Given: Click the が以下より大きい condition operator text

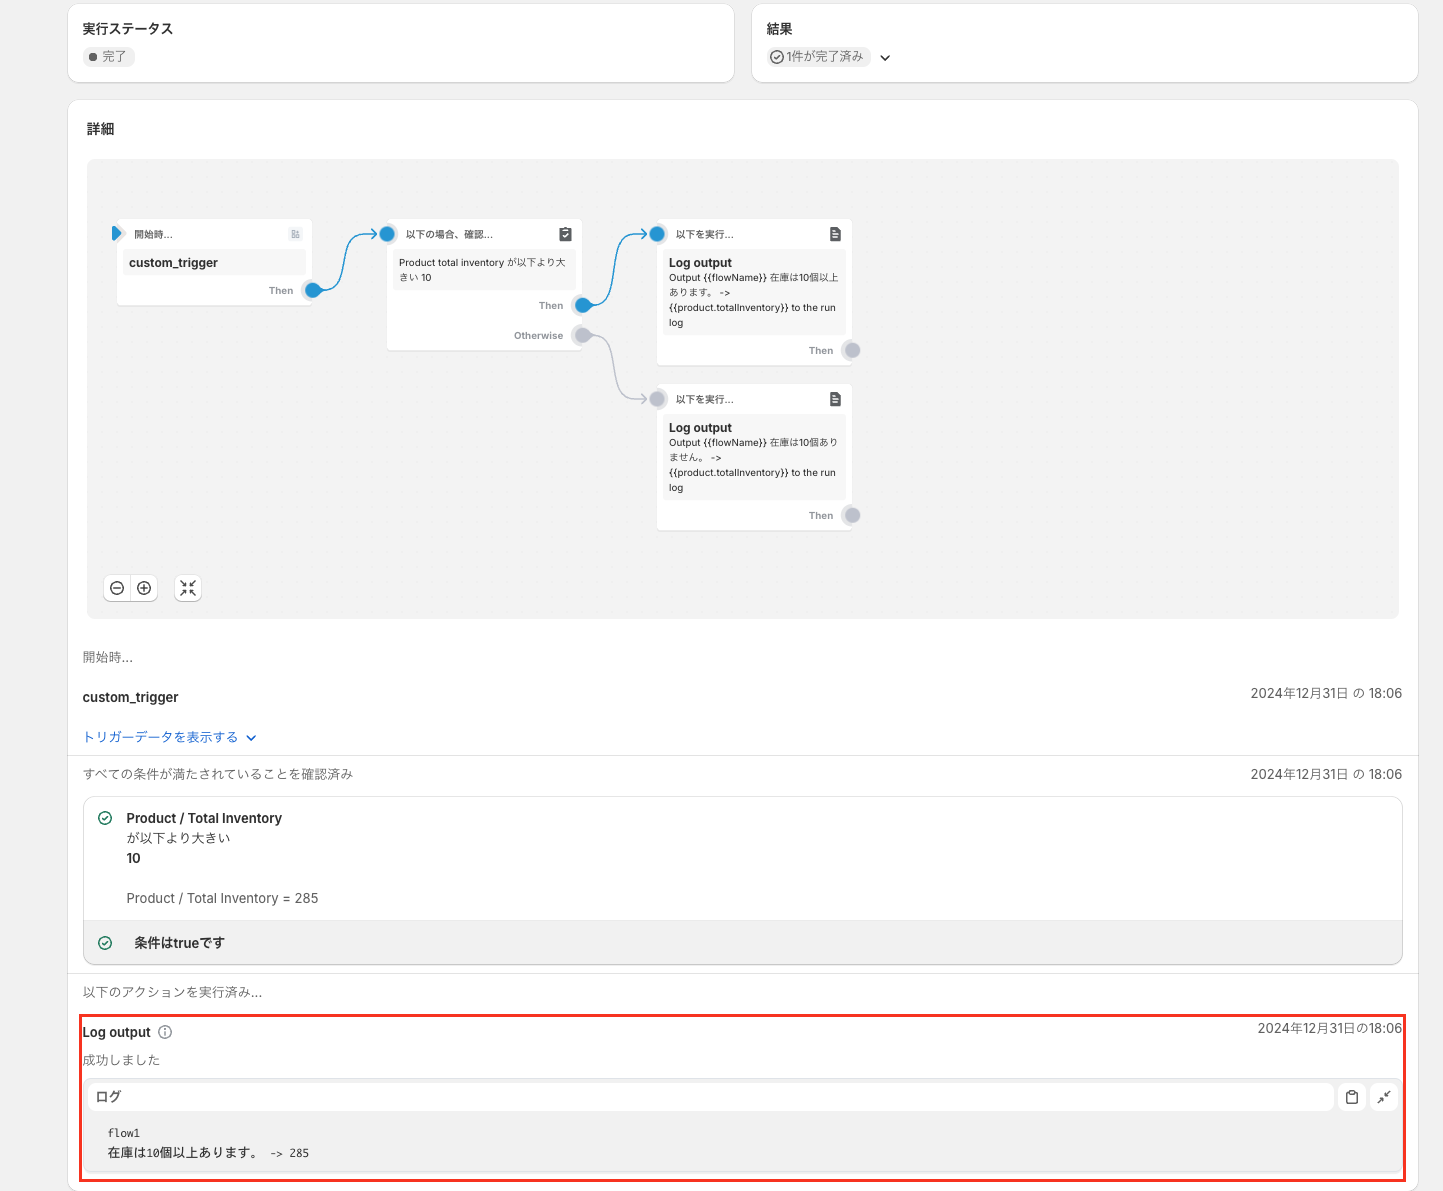Looking at the screenshot, I should point(178,838).
